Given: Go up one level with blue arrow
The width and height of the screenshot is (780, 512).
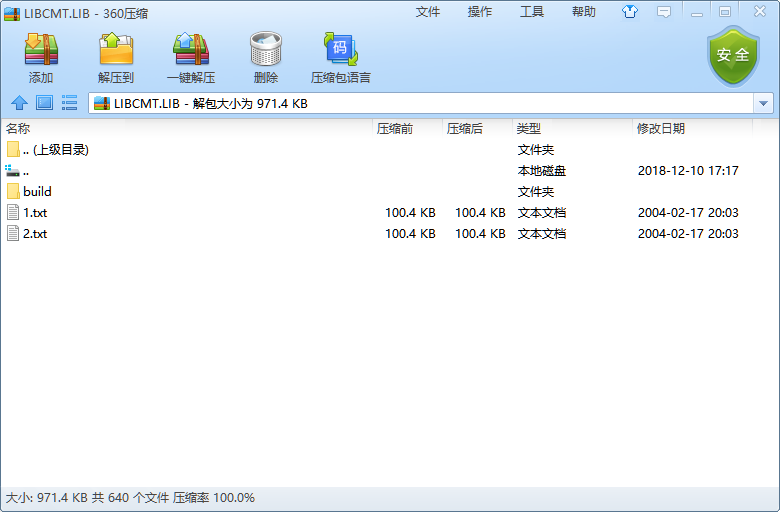Looking at the screenshot, I should pos(19,103).
